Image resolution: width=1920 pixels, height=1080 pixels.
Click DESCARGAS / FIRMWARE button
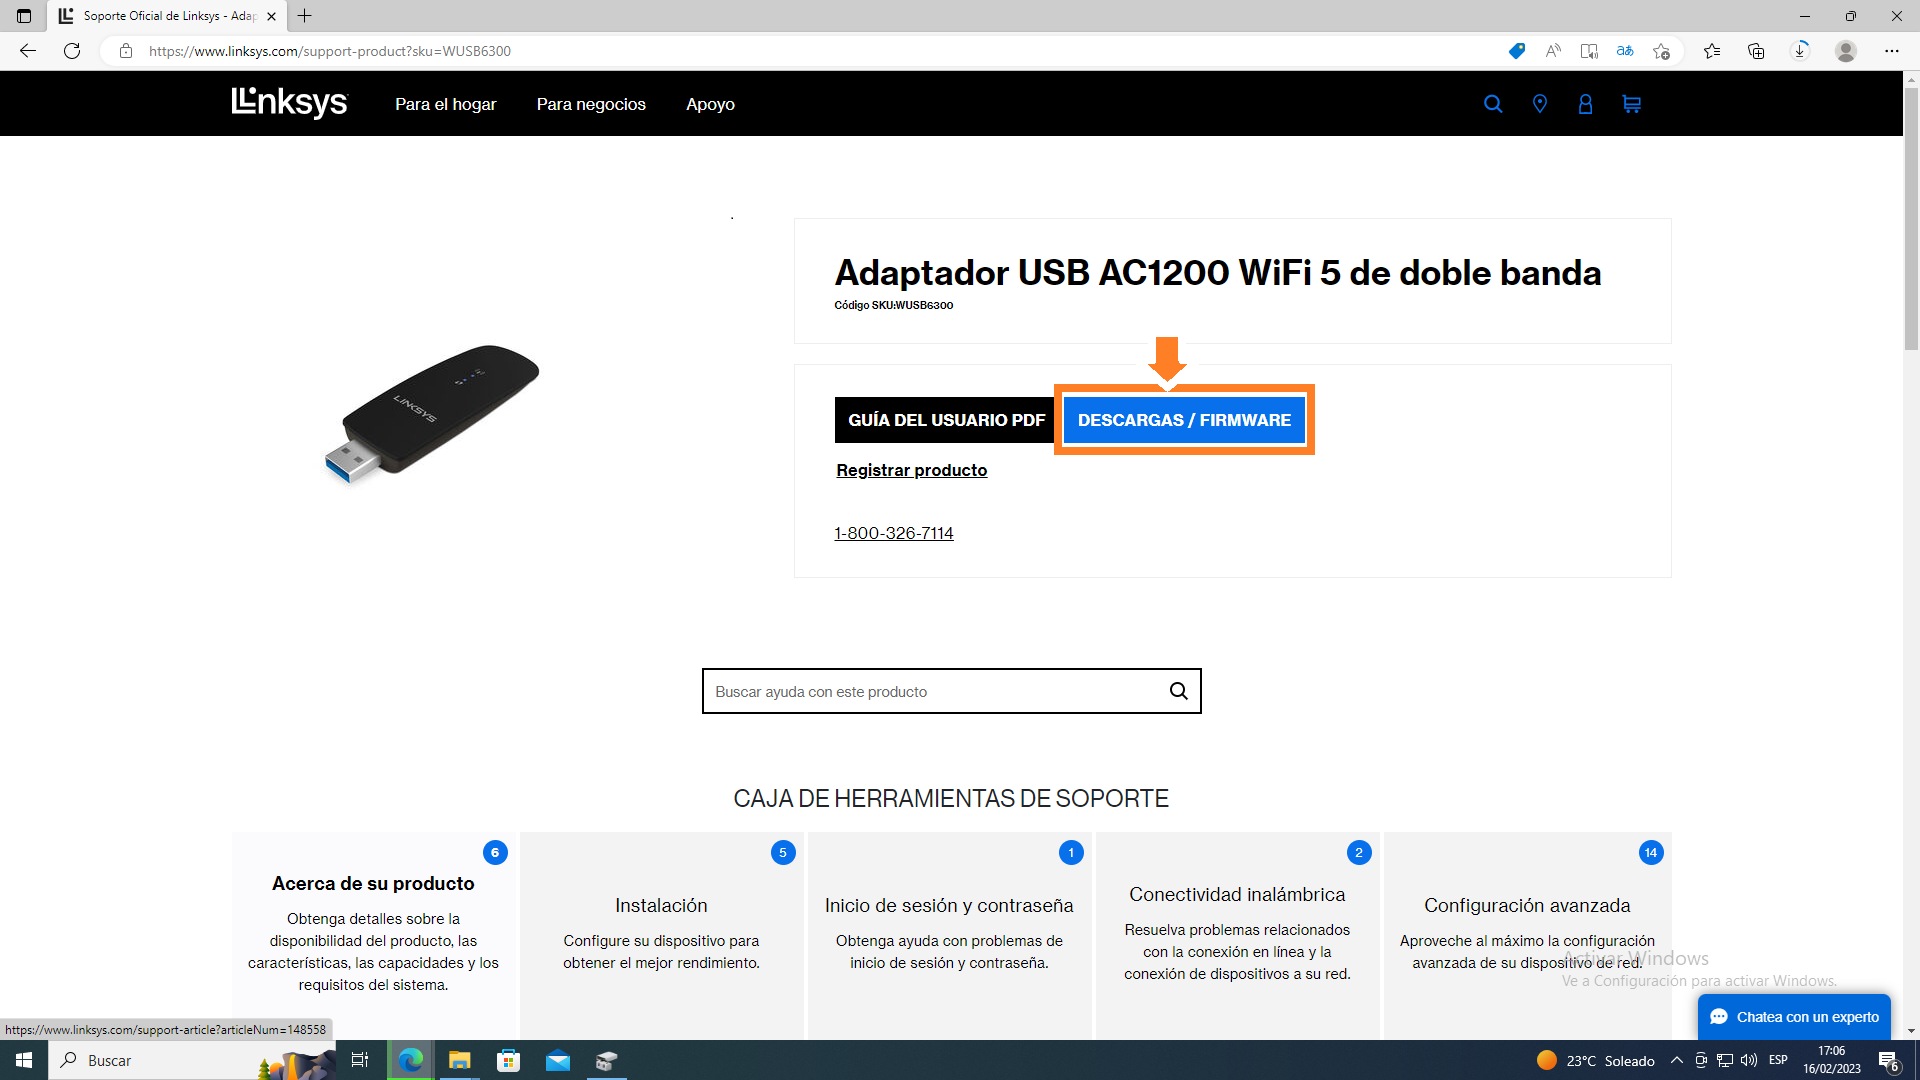click(x=1184, y=420)
